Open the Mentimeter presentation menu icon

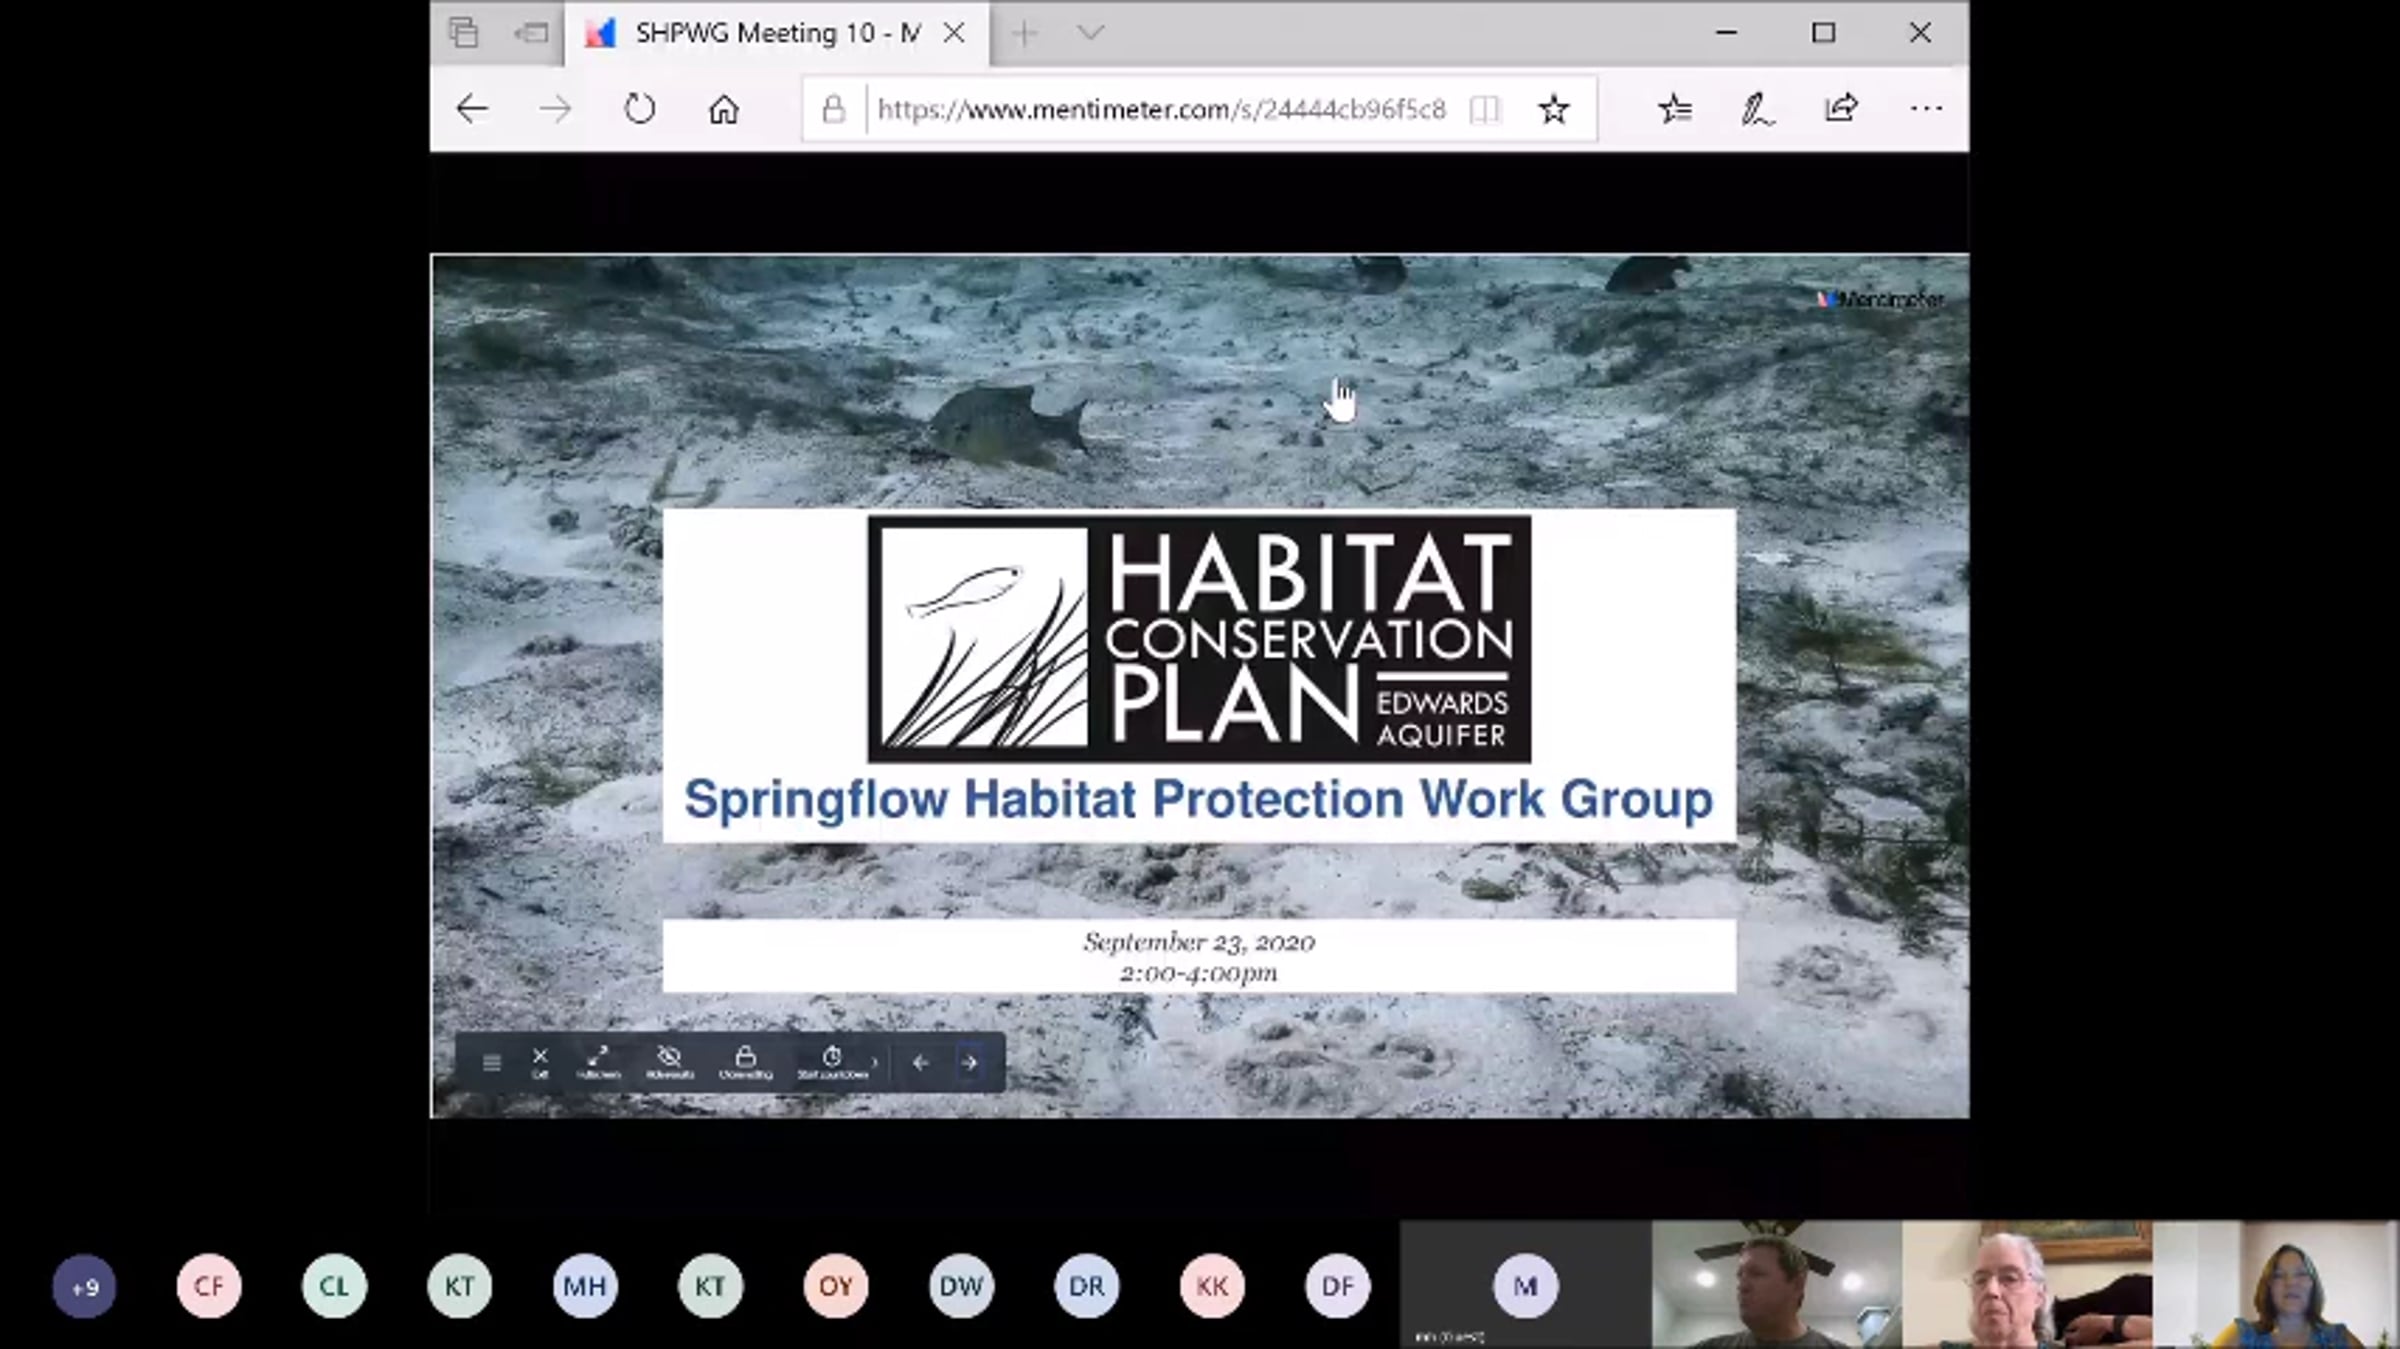click(x=491, y=1062)
